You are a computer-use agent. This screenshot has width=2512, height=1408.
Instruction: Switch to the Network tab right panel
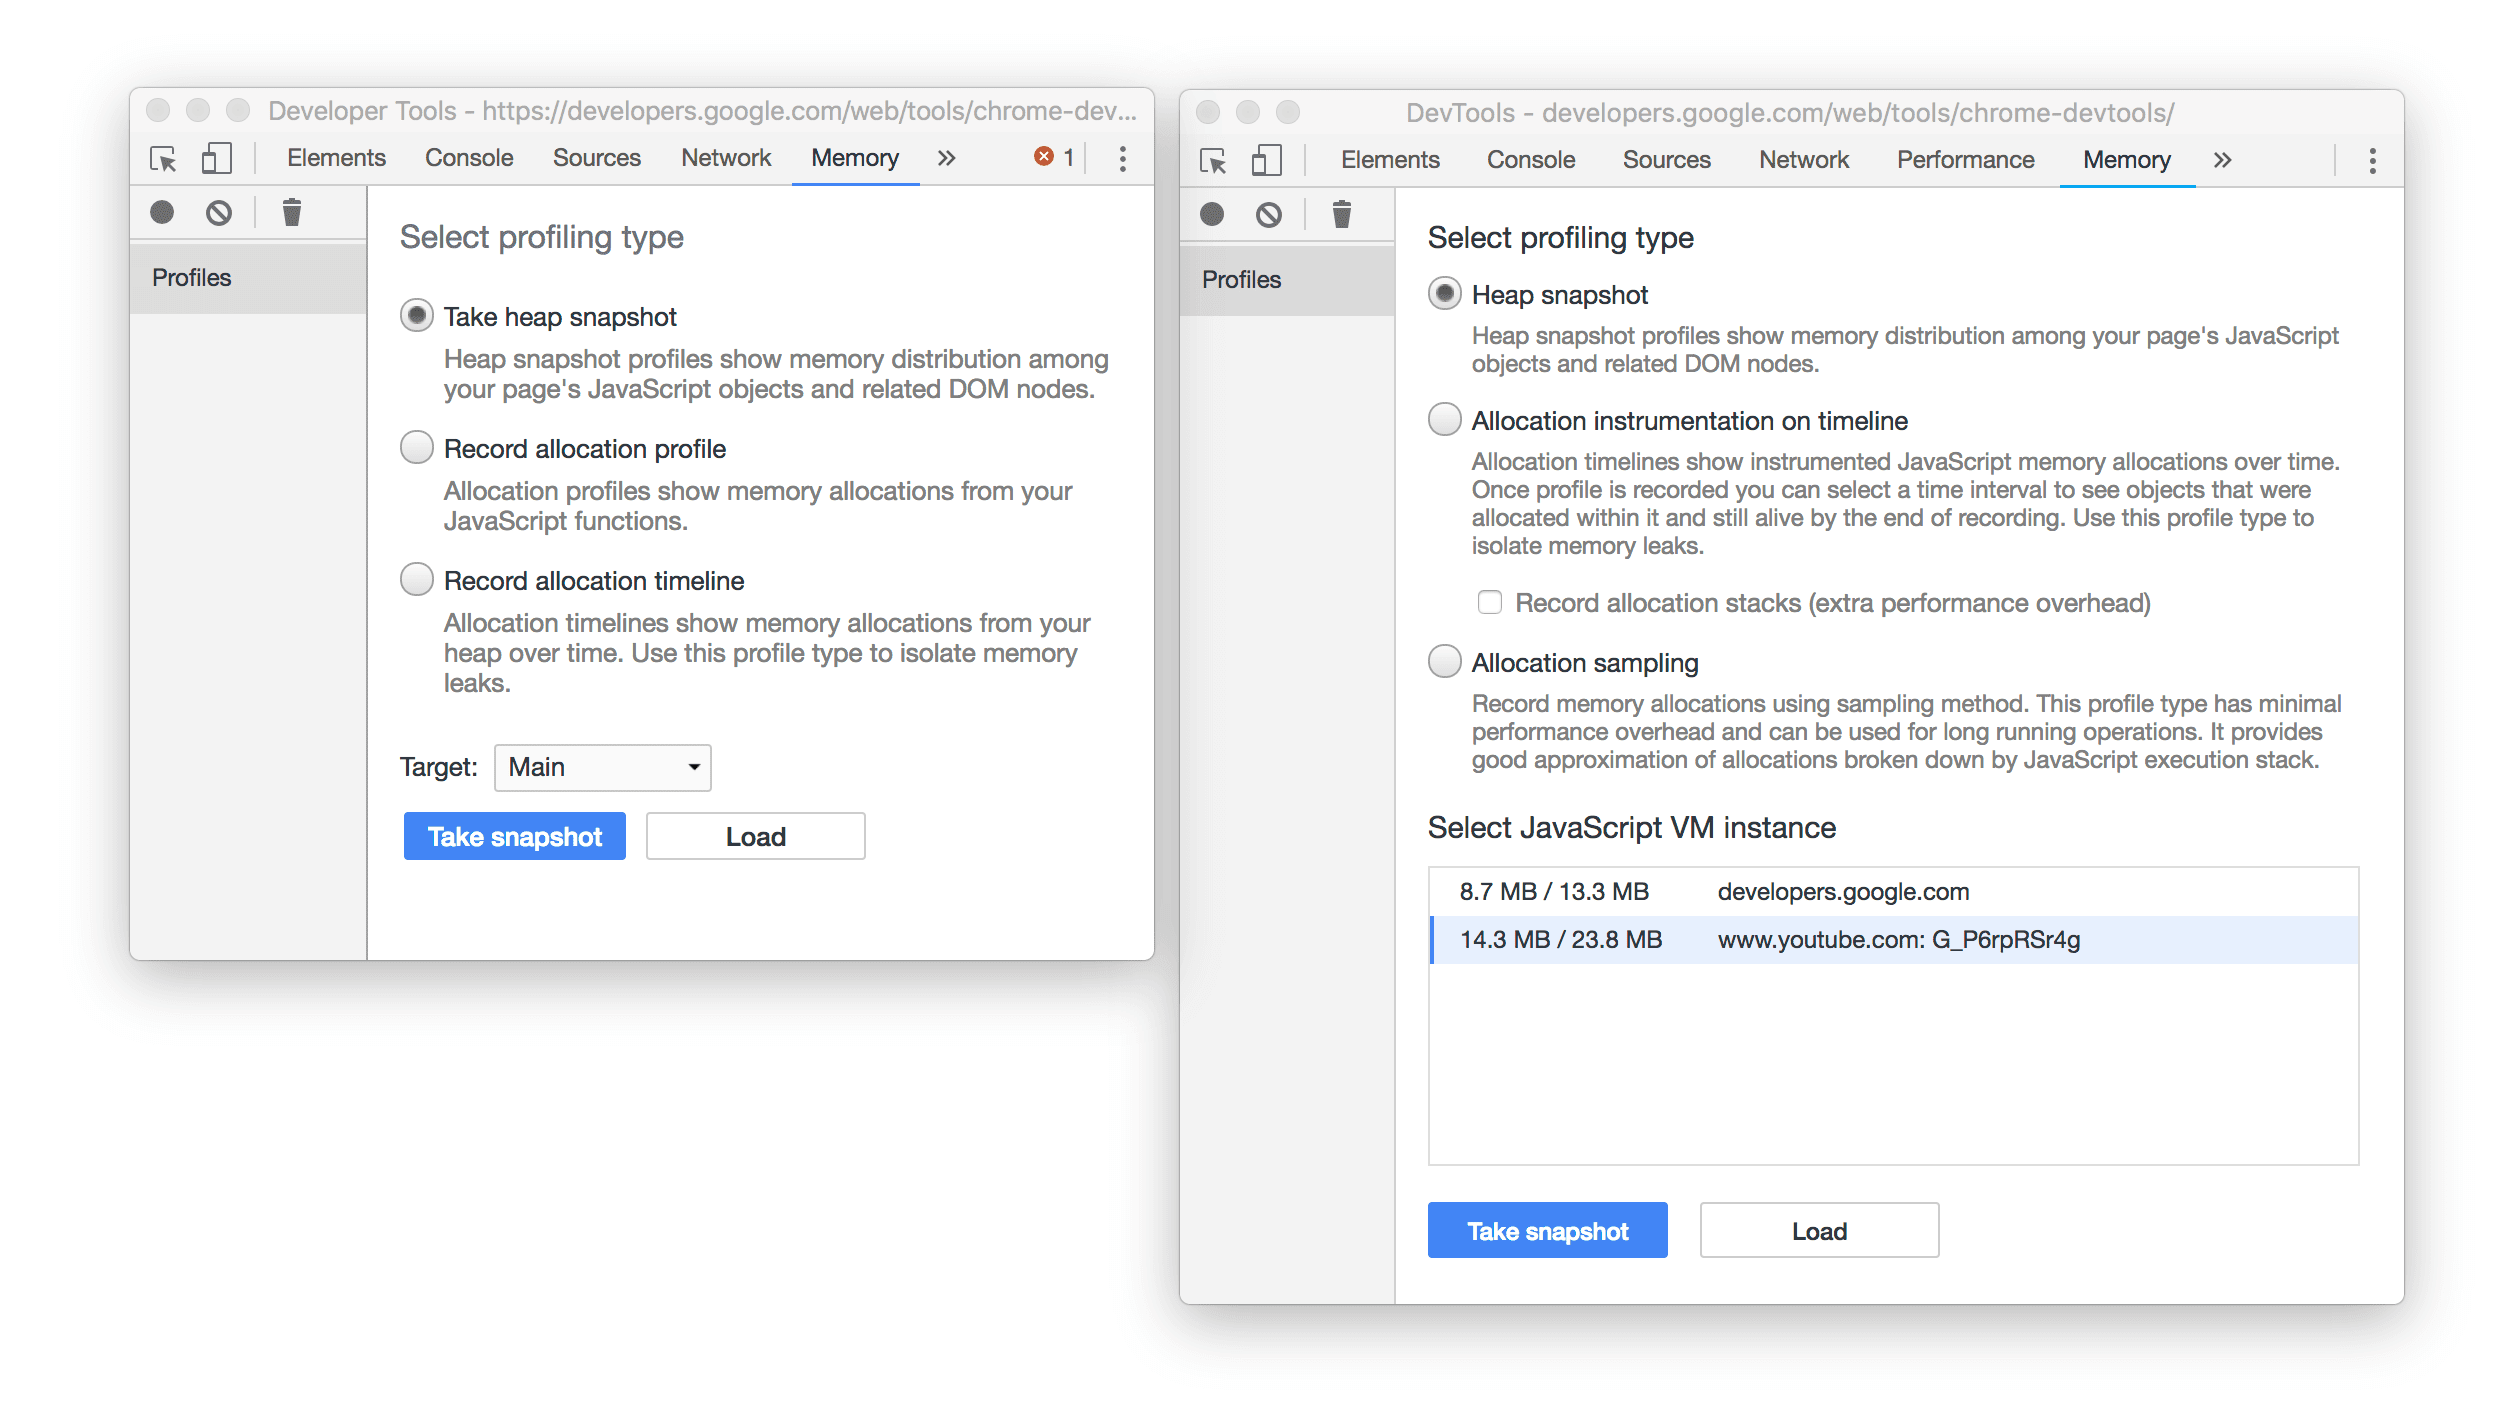tap(1799, 159)
